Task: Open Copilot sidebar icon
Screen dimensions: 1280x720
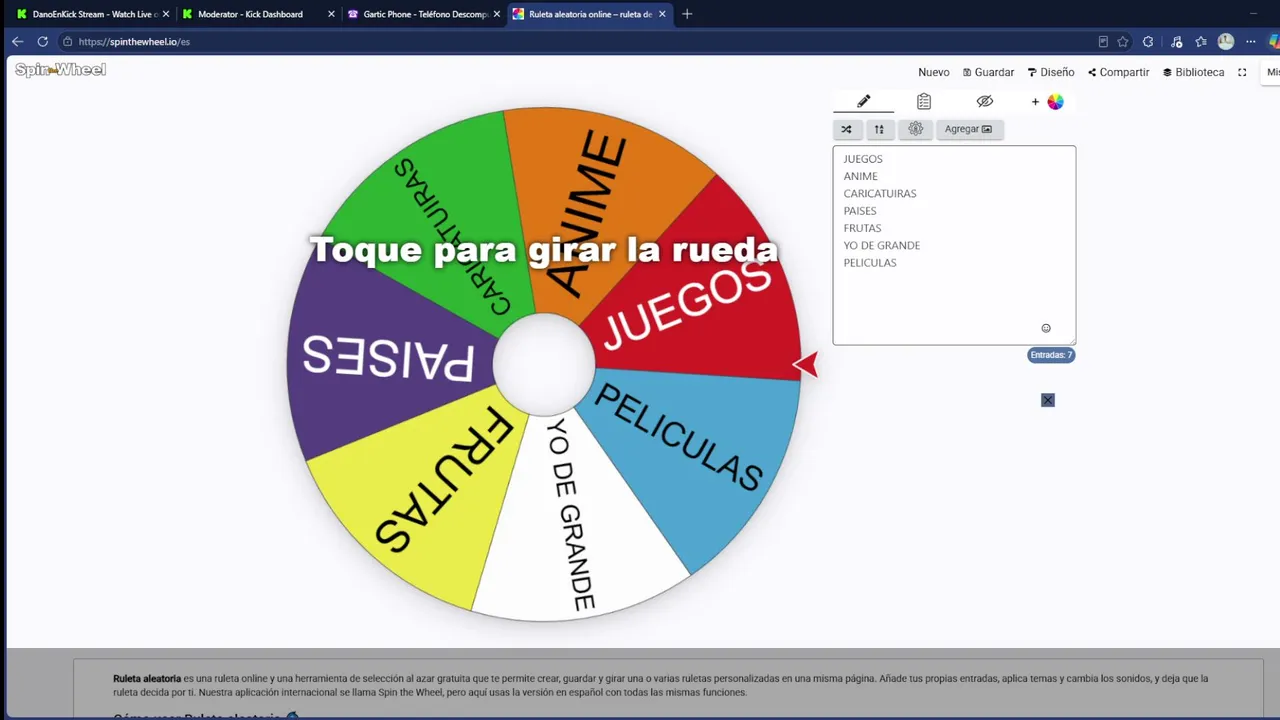Action: click(1274, 42)
